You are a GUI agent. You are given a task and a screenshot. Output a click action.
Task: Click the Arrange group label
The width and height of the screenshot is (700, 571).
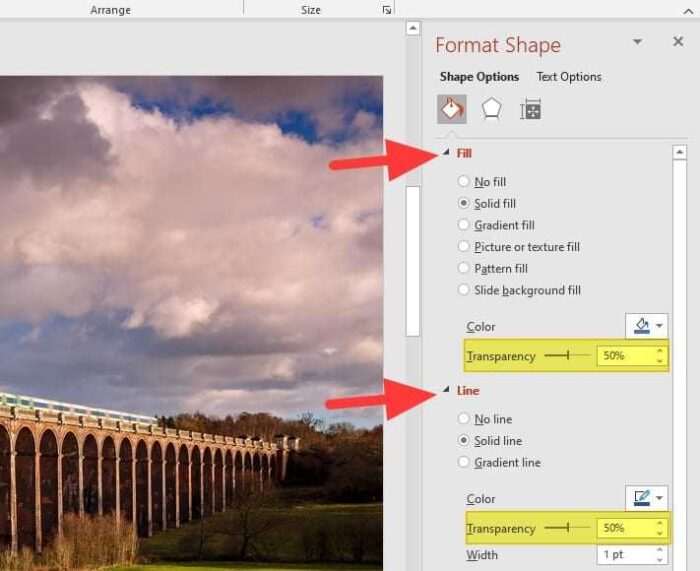click(x=110, y=10)
